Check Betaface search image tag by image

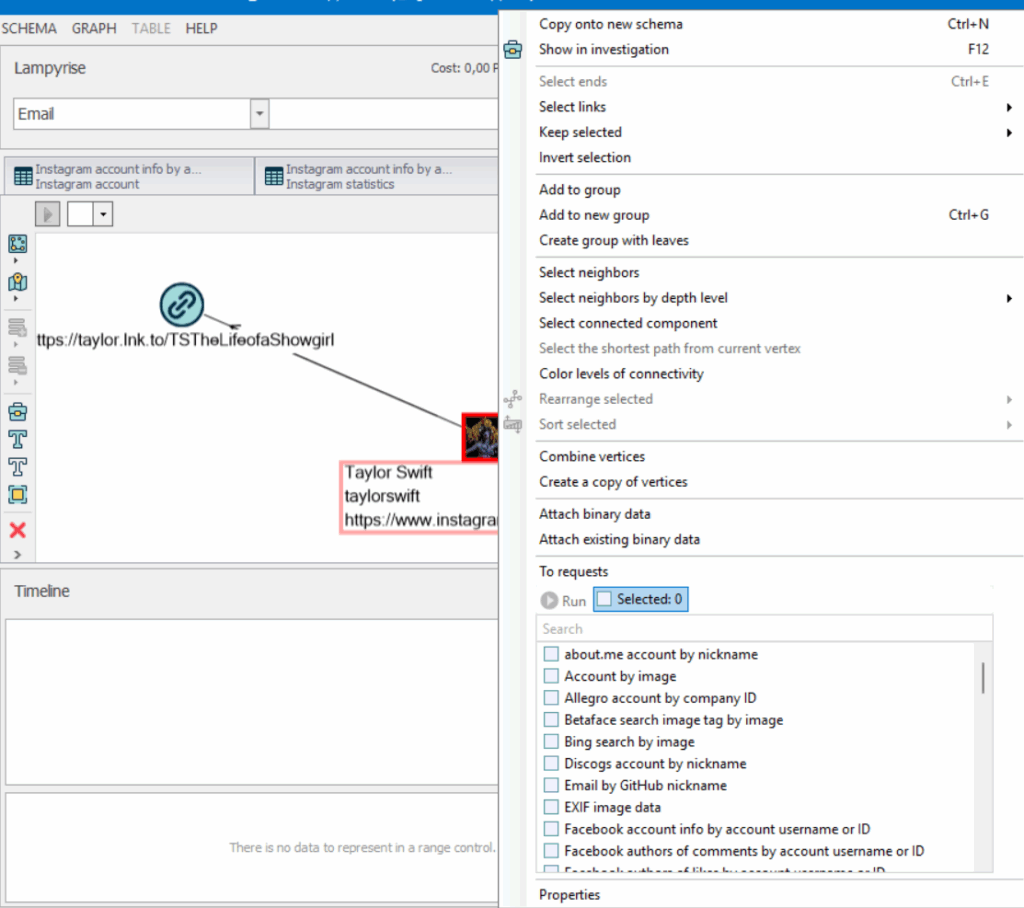click(x=551, y=719)
